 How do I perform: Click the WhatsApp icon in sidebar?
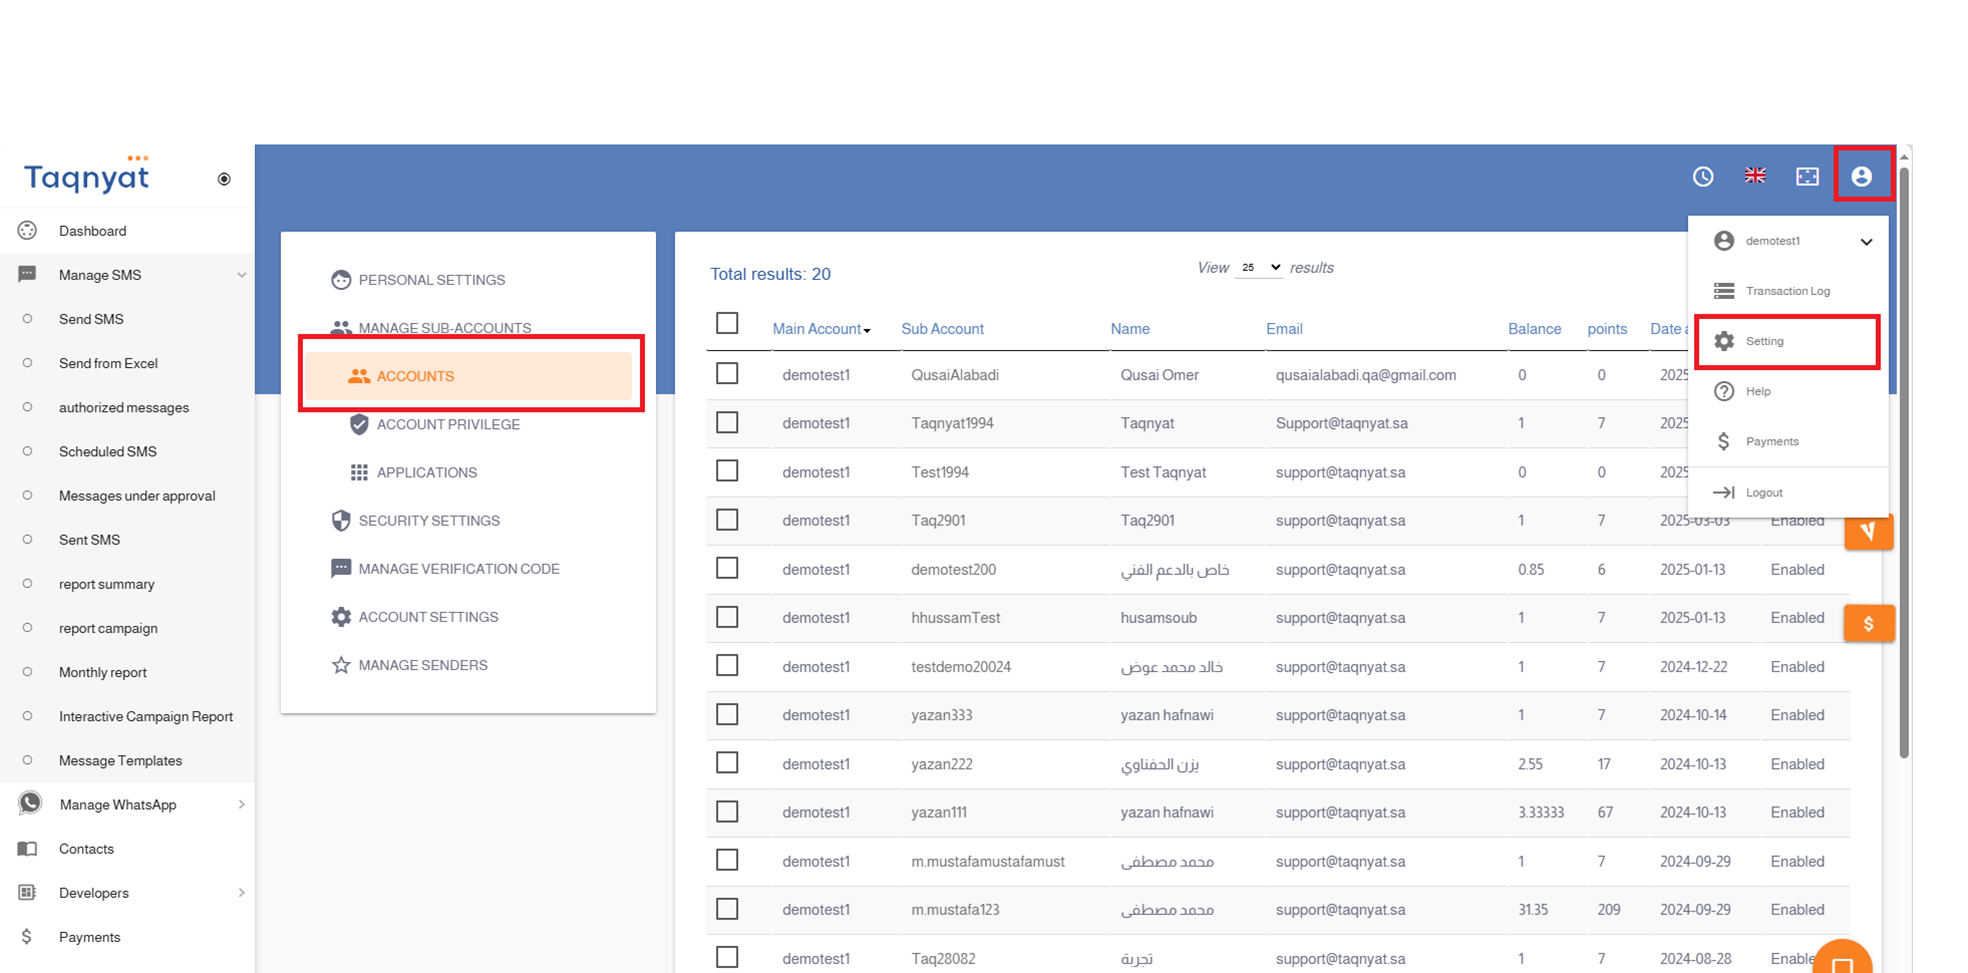[x=30, y=804]
